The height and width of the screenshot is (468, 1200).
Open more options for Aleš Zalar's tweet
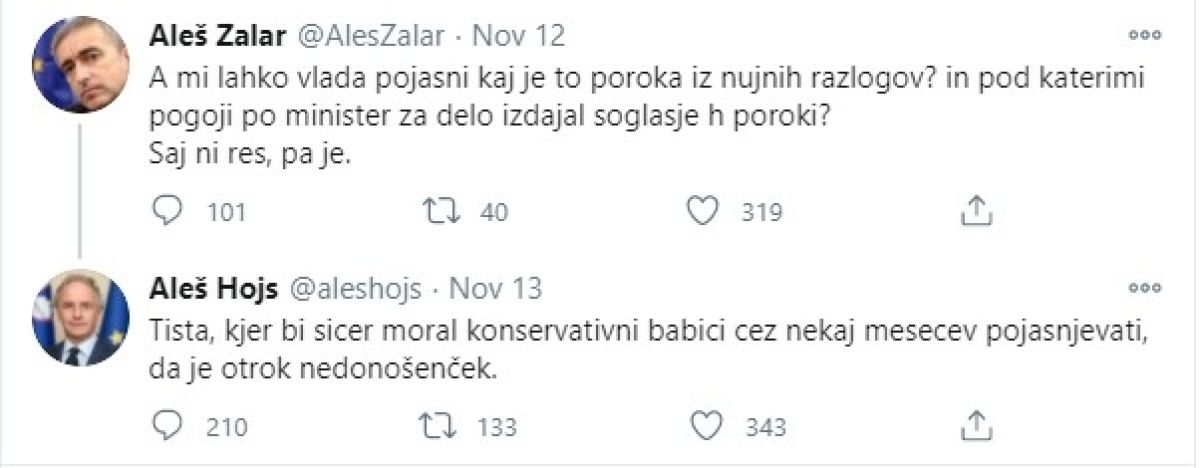pyautogui.click(x=1143, y=35)
